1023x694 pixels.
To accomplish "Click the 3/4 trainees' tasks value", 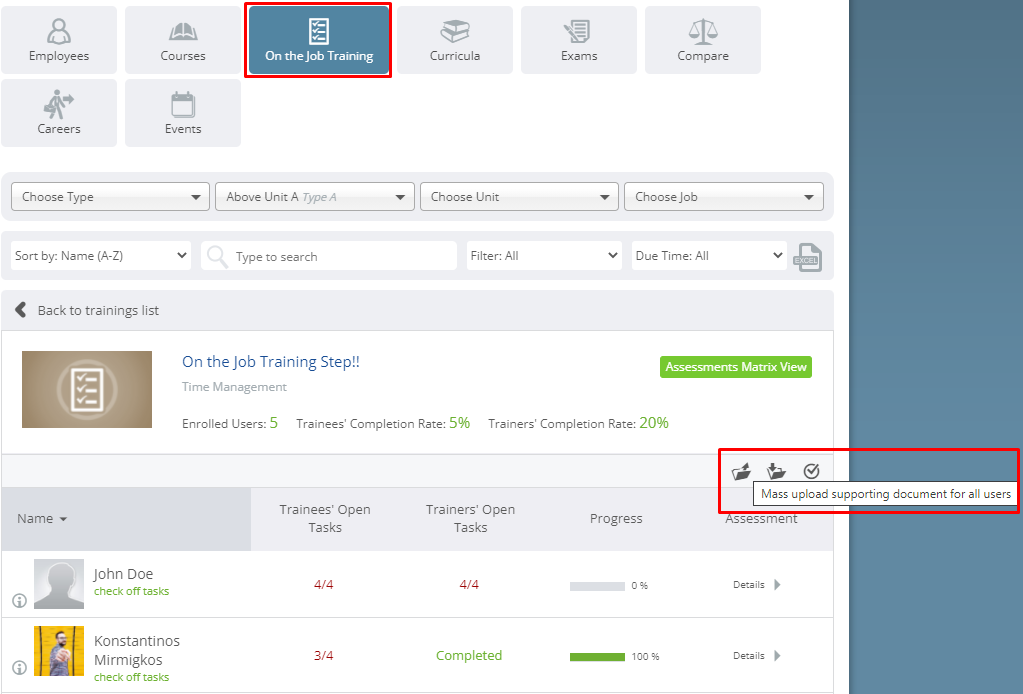I will [324, 656].
